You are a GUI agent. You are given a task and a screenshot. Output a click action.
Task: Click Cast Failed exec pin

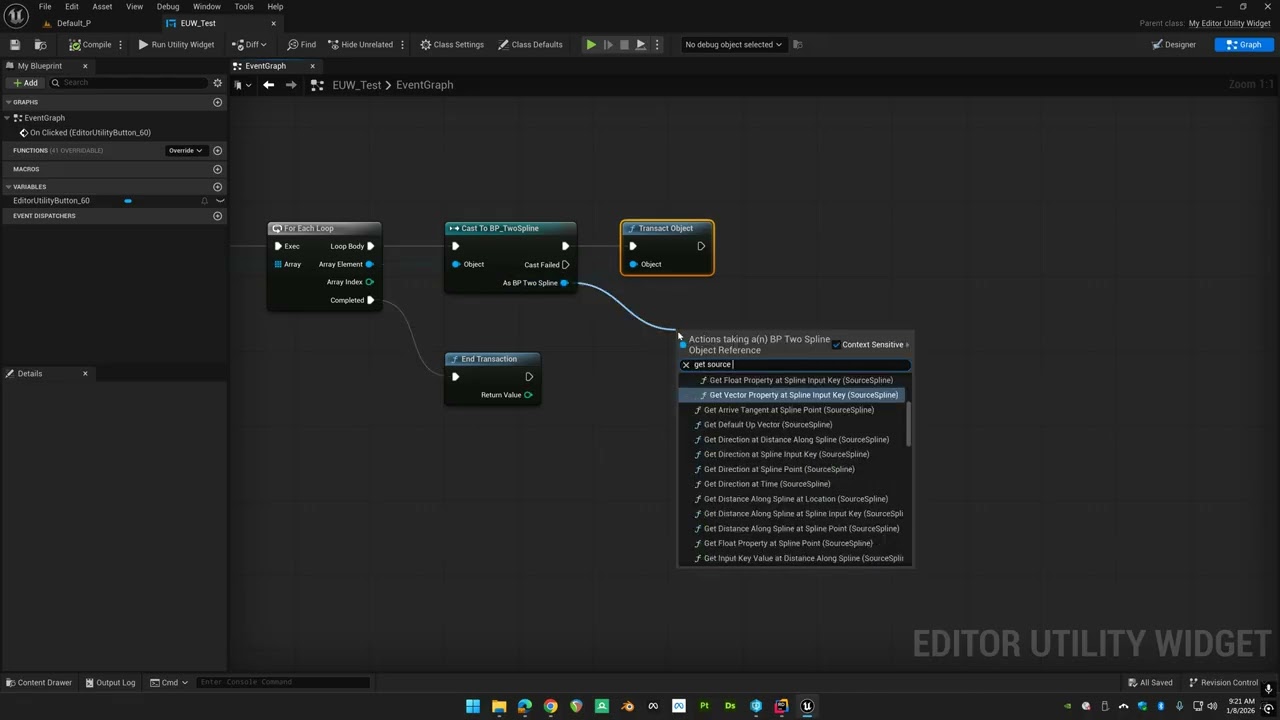click(565, 265)
